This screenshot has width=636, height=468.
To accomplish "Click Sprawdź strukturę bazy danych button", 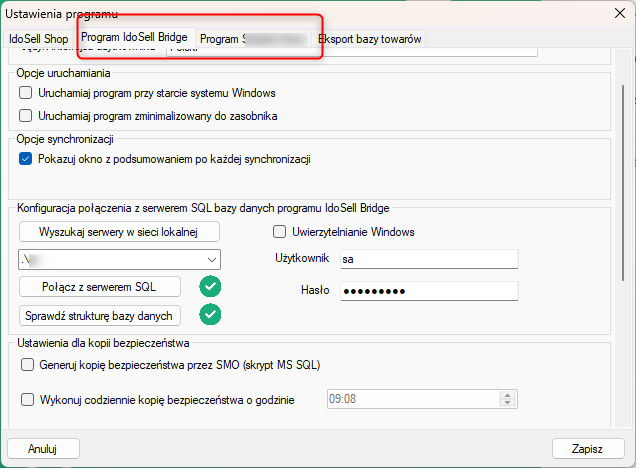I will [100, 316].
